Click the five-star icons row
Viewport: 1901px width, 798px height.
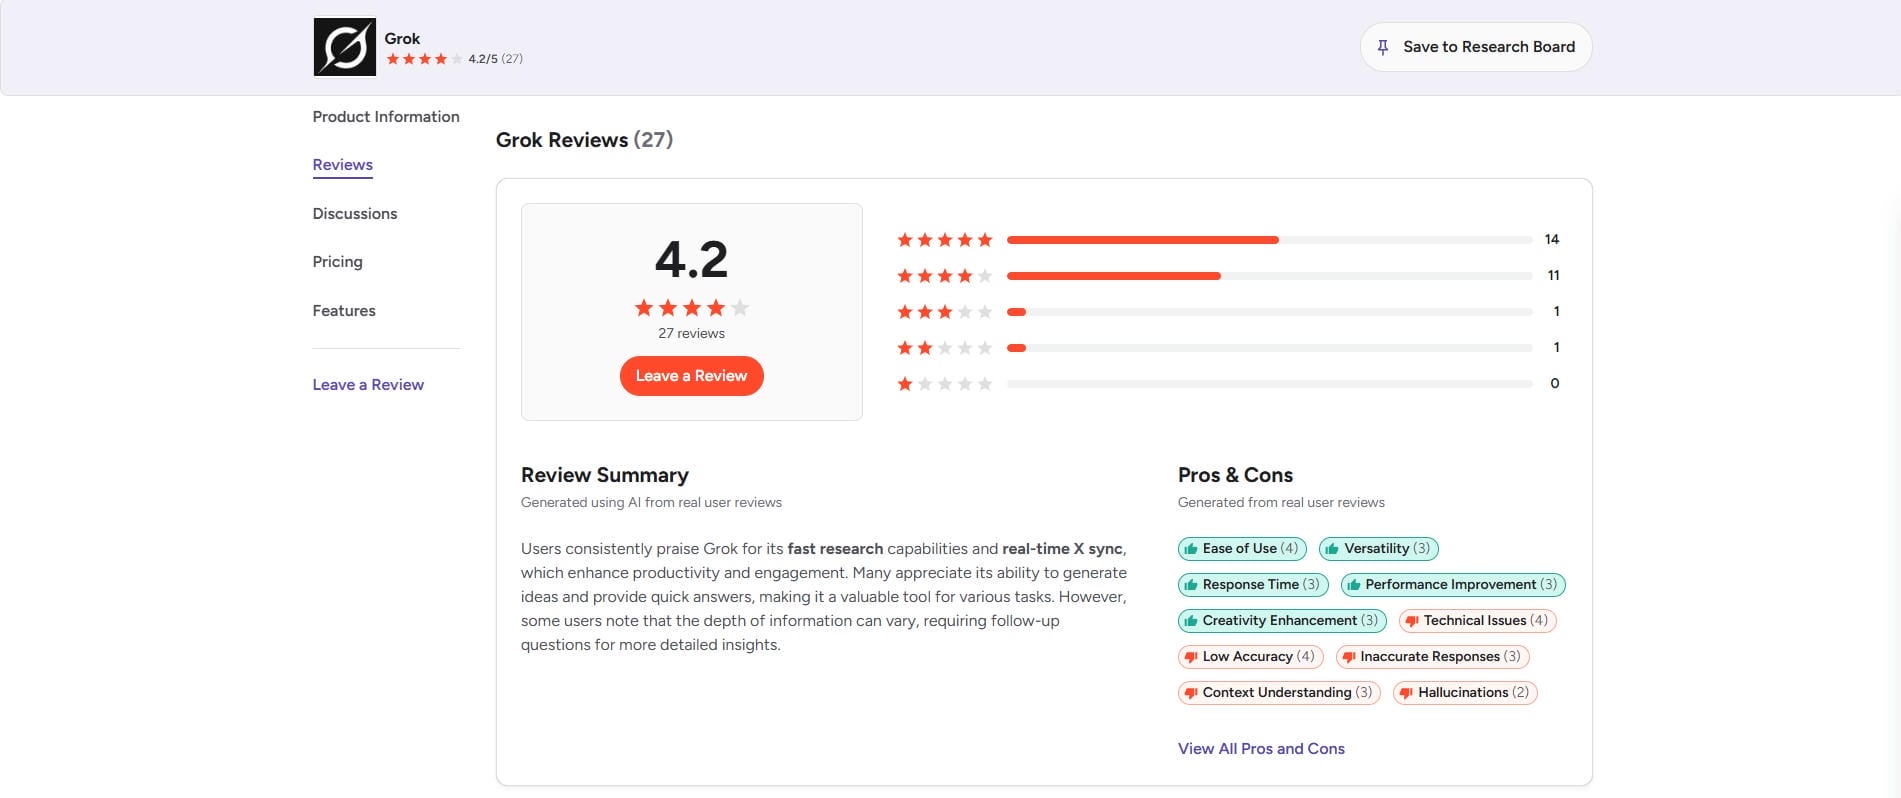click(x=945, y=240)
